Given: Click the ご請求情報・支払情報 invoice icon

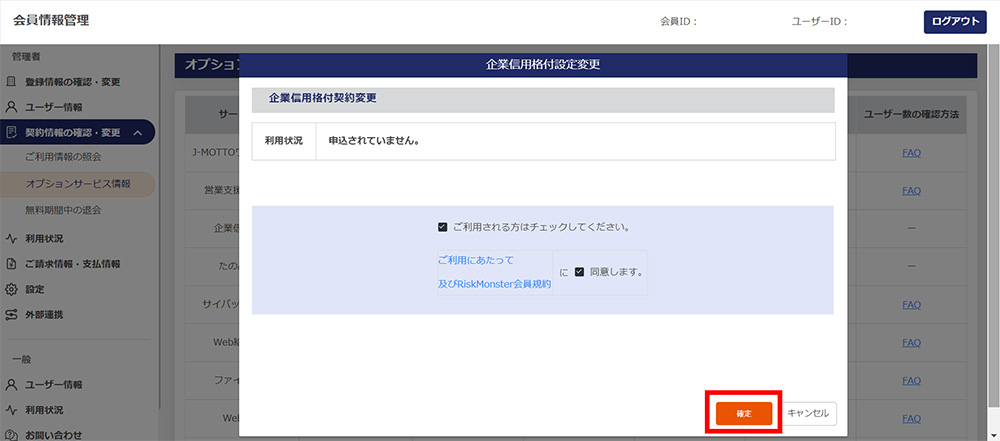Looking at the screenshot, I should point(11,264).
